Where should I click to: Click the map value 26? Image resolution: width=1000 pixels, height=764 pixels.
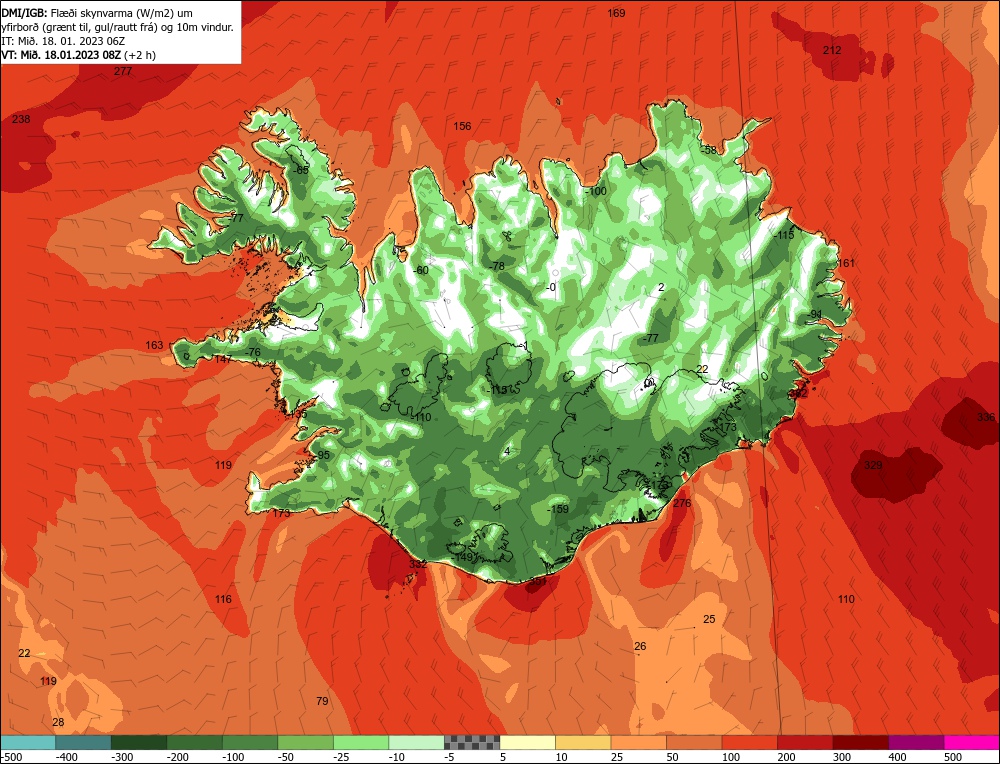tap(640, 647)
